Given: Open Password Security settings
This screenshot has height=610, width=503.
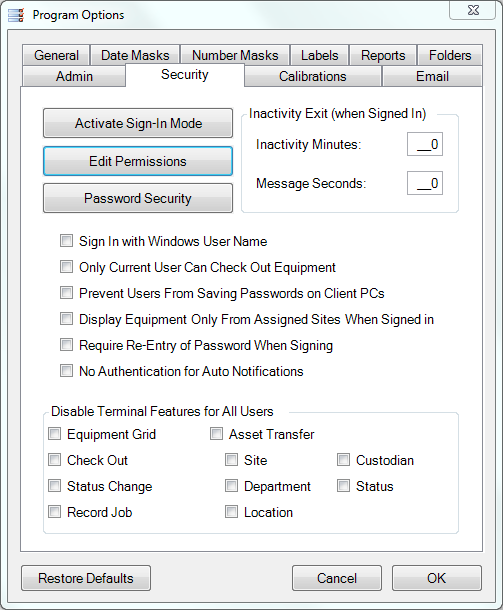Looking at the screenshot, I should pos(138,198).
